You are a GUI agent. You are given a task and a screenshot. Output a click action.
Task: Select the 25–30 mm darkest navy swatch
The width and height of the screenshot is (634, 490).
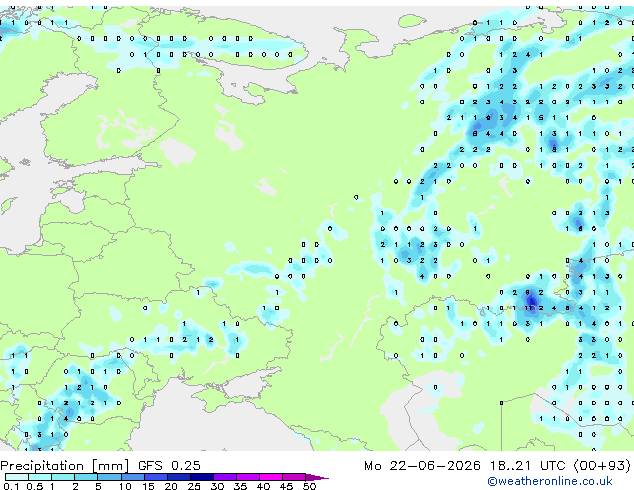pos(202,477)
